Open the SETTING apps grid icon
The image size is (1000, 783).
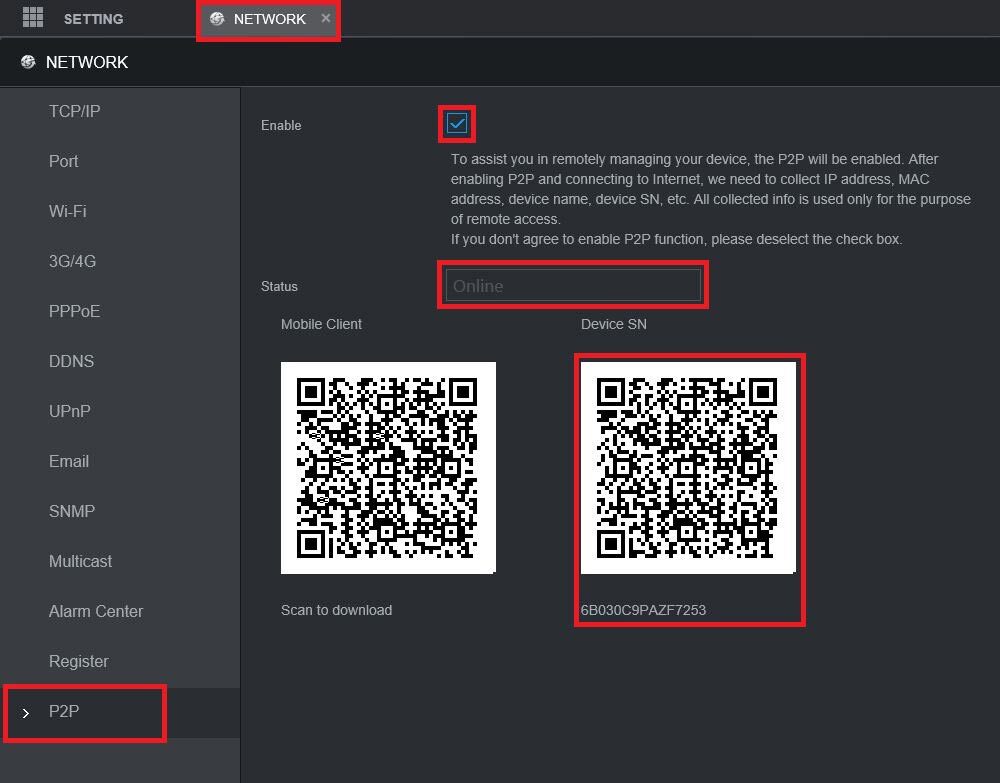click(33, 17)
